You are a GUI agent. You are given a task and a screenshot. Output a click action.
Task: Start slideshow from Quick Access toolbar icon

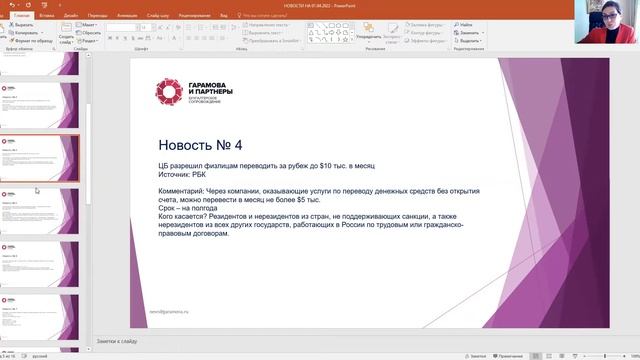(x=44, y=5)
